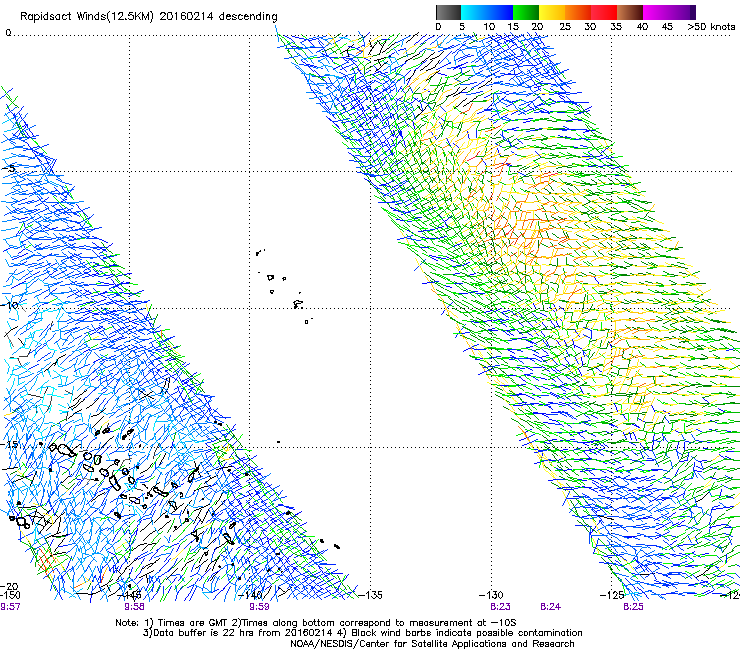Click the "9:57" swath time label

[10, 607]
